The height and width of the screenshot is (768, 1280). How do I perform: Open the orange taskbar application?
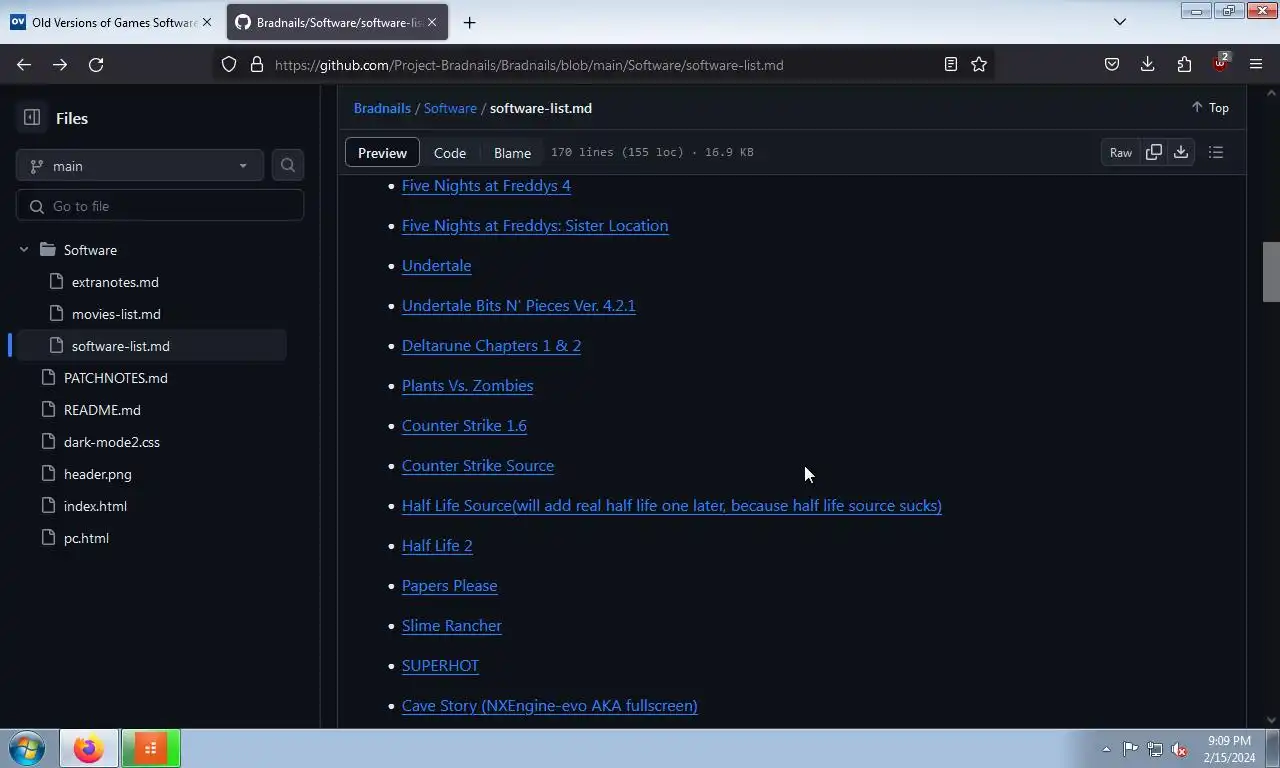[x=151, y=748]
